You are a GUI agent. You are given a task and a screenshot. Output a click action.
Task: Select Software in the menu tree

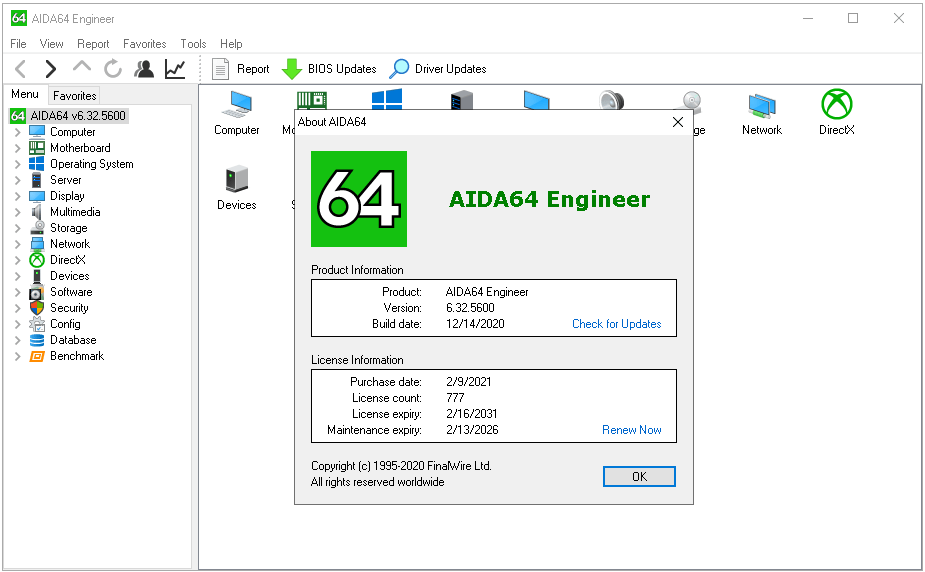point(71,291)
